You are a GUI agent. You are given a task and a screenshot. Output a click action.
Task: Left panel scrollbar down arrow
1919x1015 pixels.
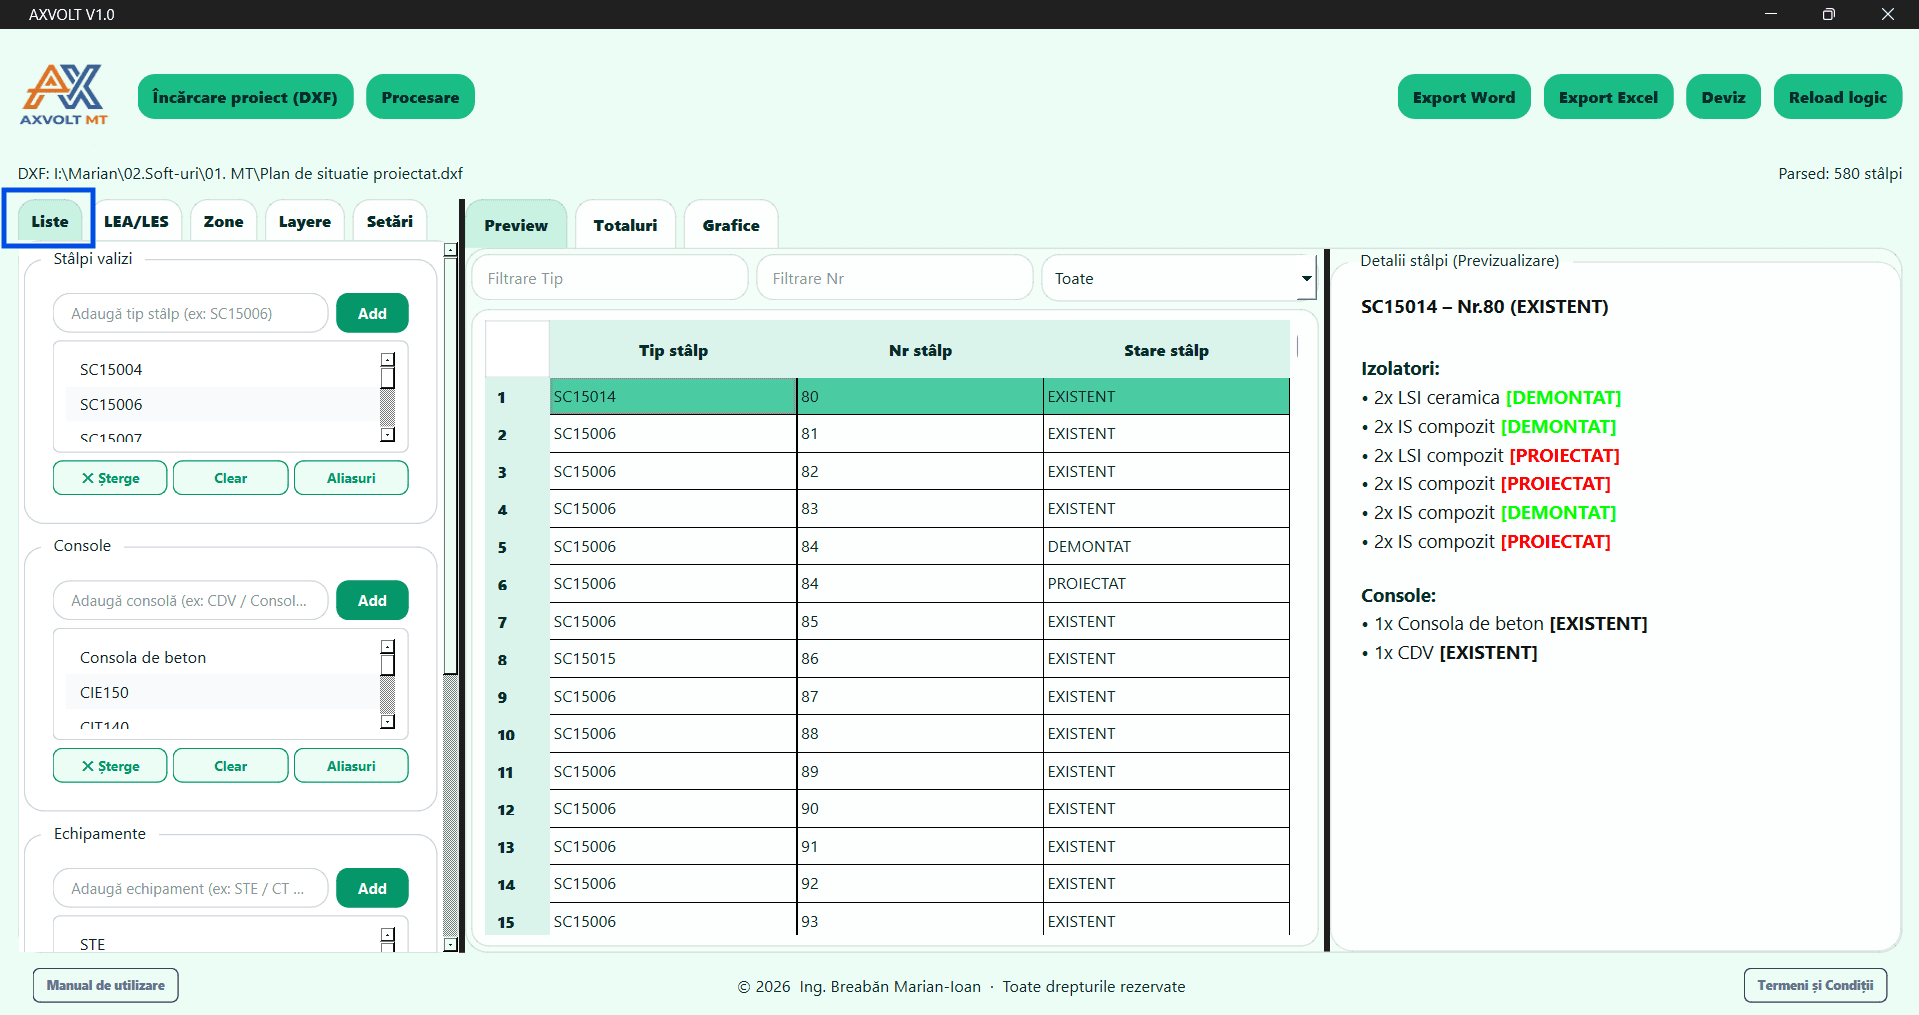coord(450,944)
